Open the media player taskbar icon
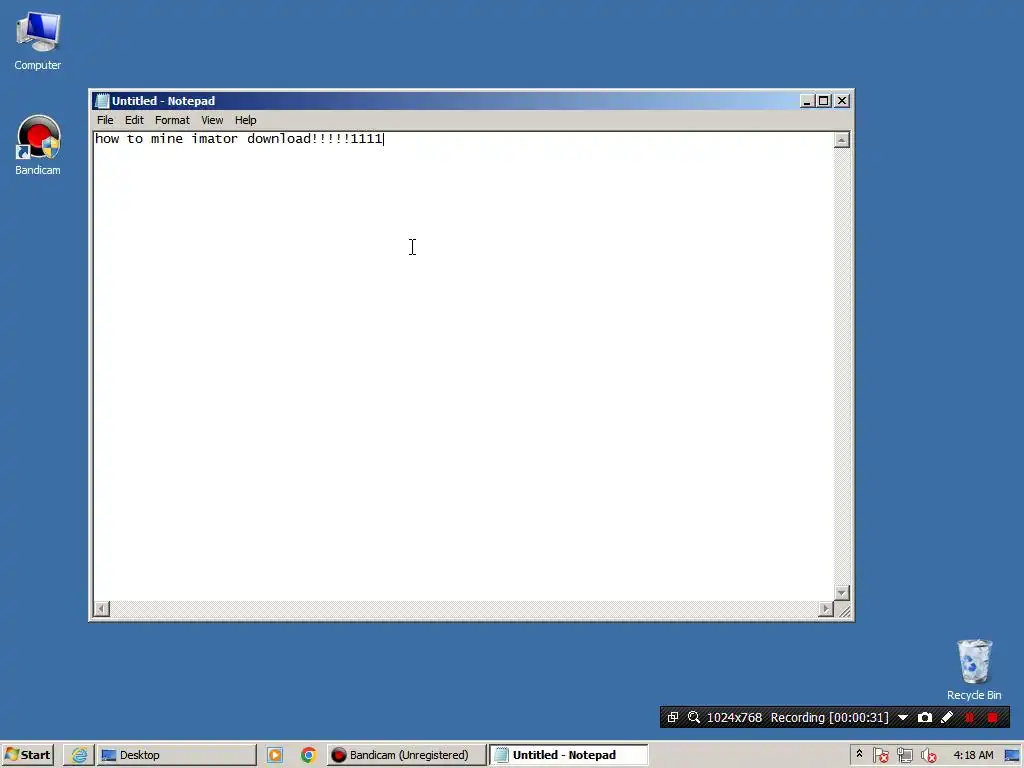This screenshot has height=768, width=1024. (x=275, y=755)
